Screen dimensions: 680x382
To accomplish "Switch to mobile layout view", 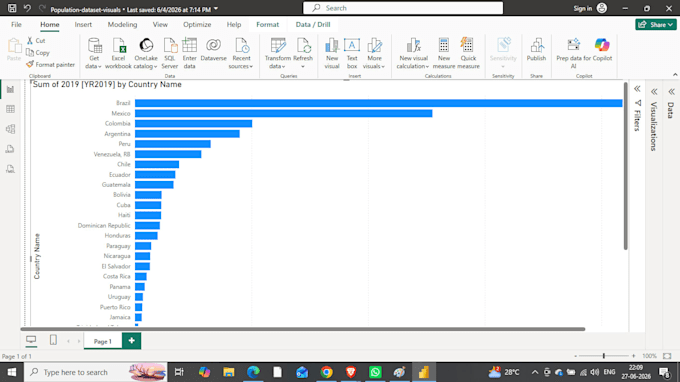I will (53, 340).
